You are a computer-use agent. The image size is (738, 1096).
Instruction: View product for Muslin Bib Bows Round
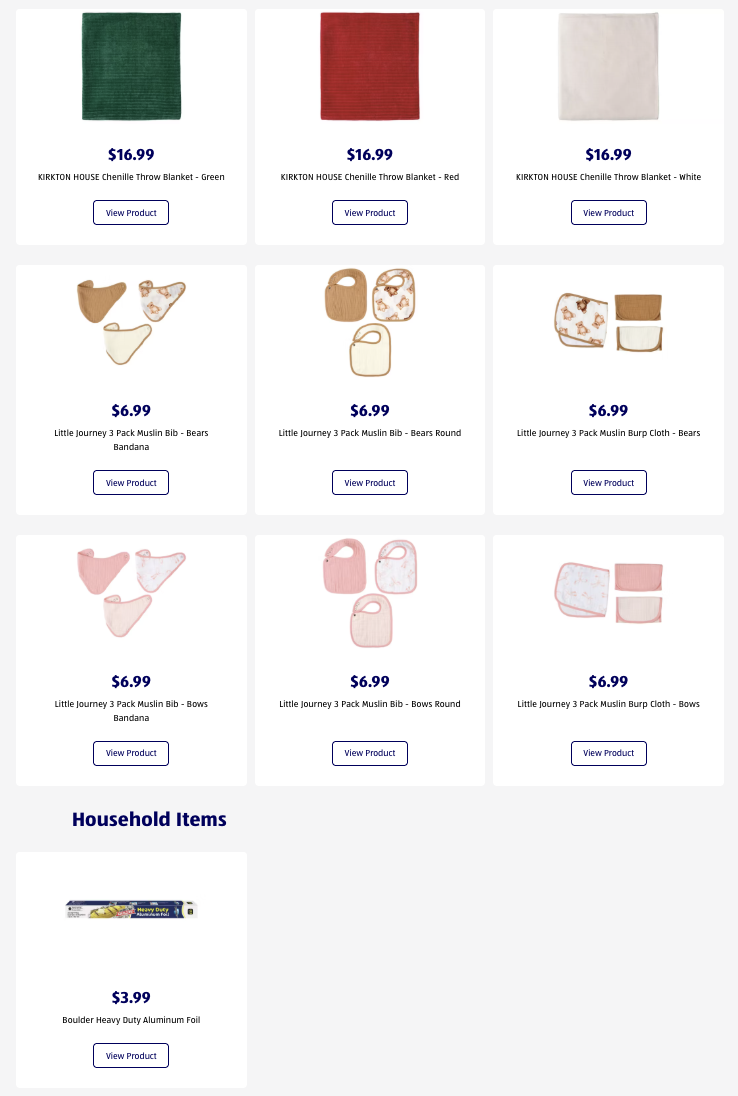[370, 753]
